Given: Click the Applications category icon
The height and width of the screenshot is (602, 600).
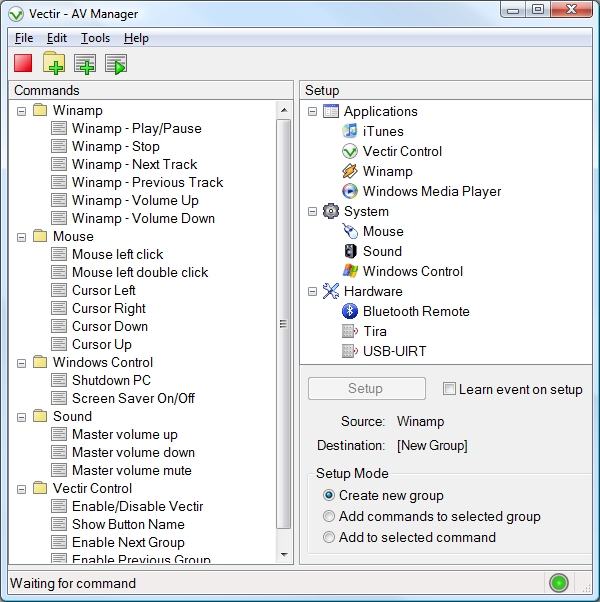Looking at the screenshot, I should 331,111.
